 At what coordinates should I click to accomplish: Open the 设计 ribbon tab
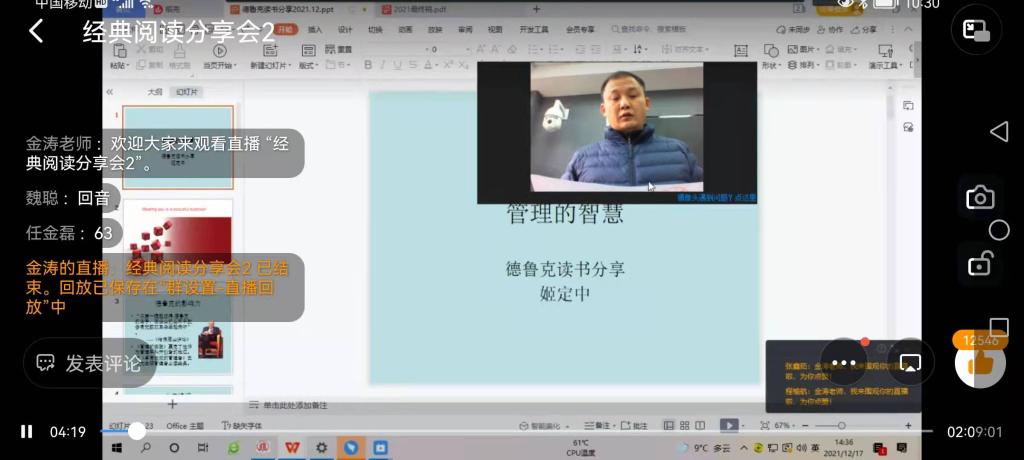click(345, 30)
